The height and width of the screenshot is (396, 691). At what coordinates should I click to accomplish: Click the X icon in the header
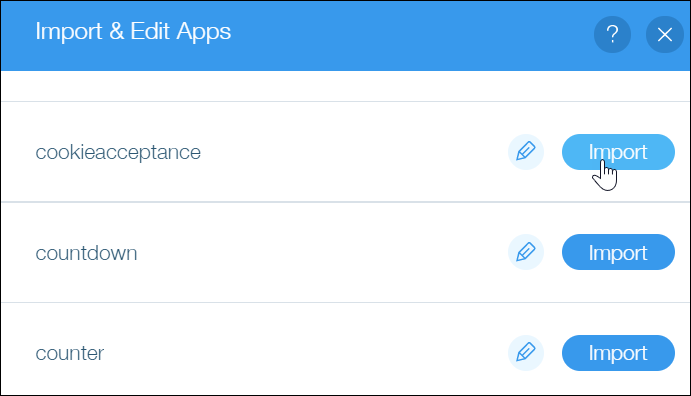(x=665, y=34)
